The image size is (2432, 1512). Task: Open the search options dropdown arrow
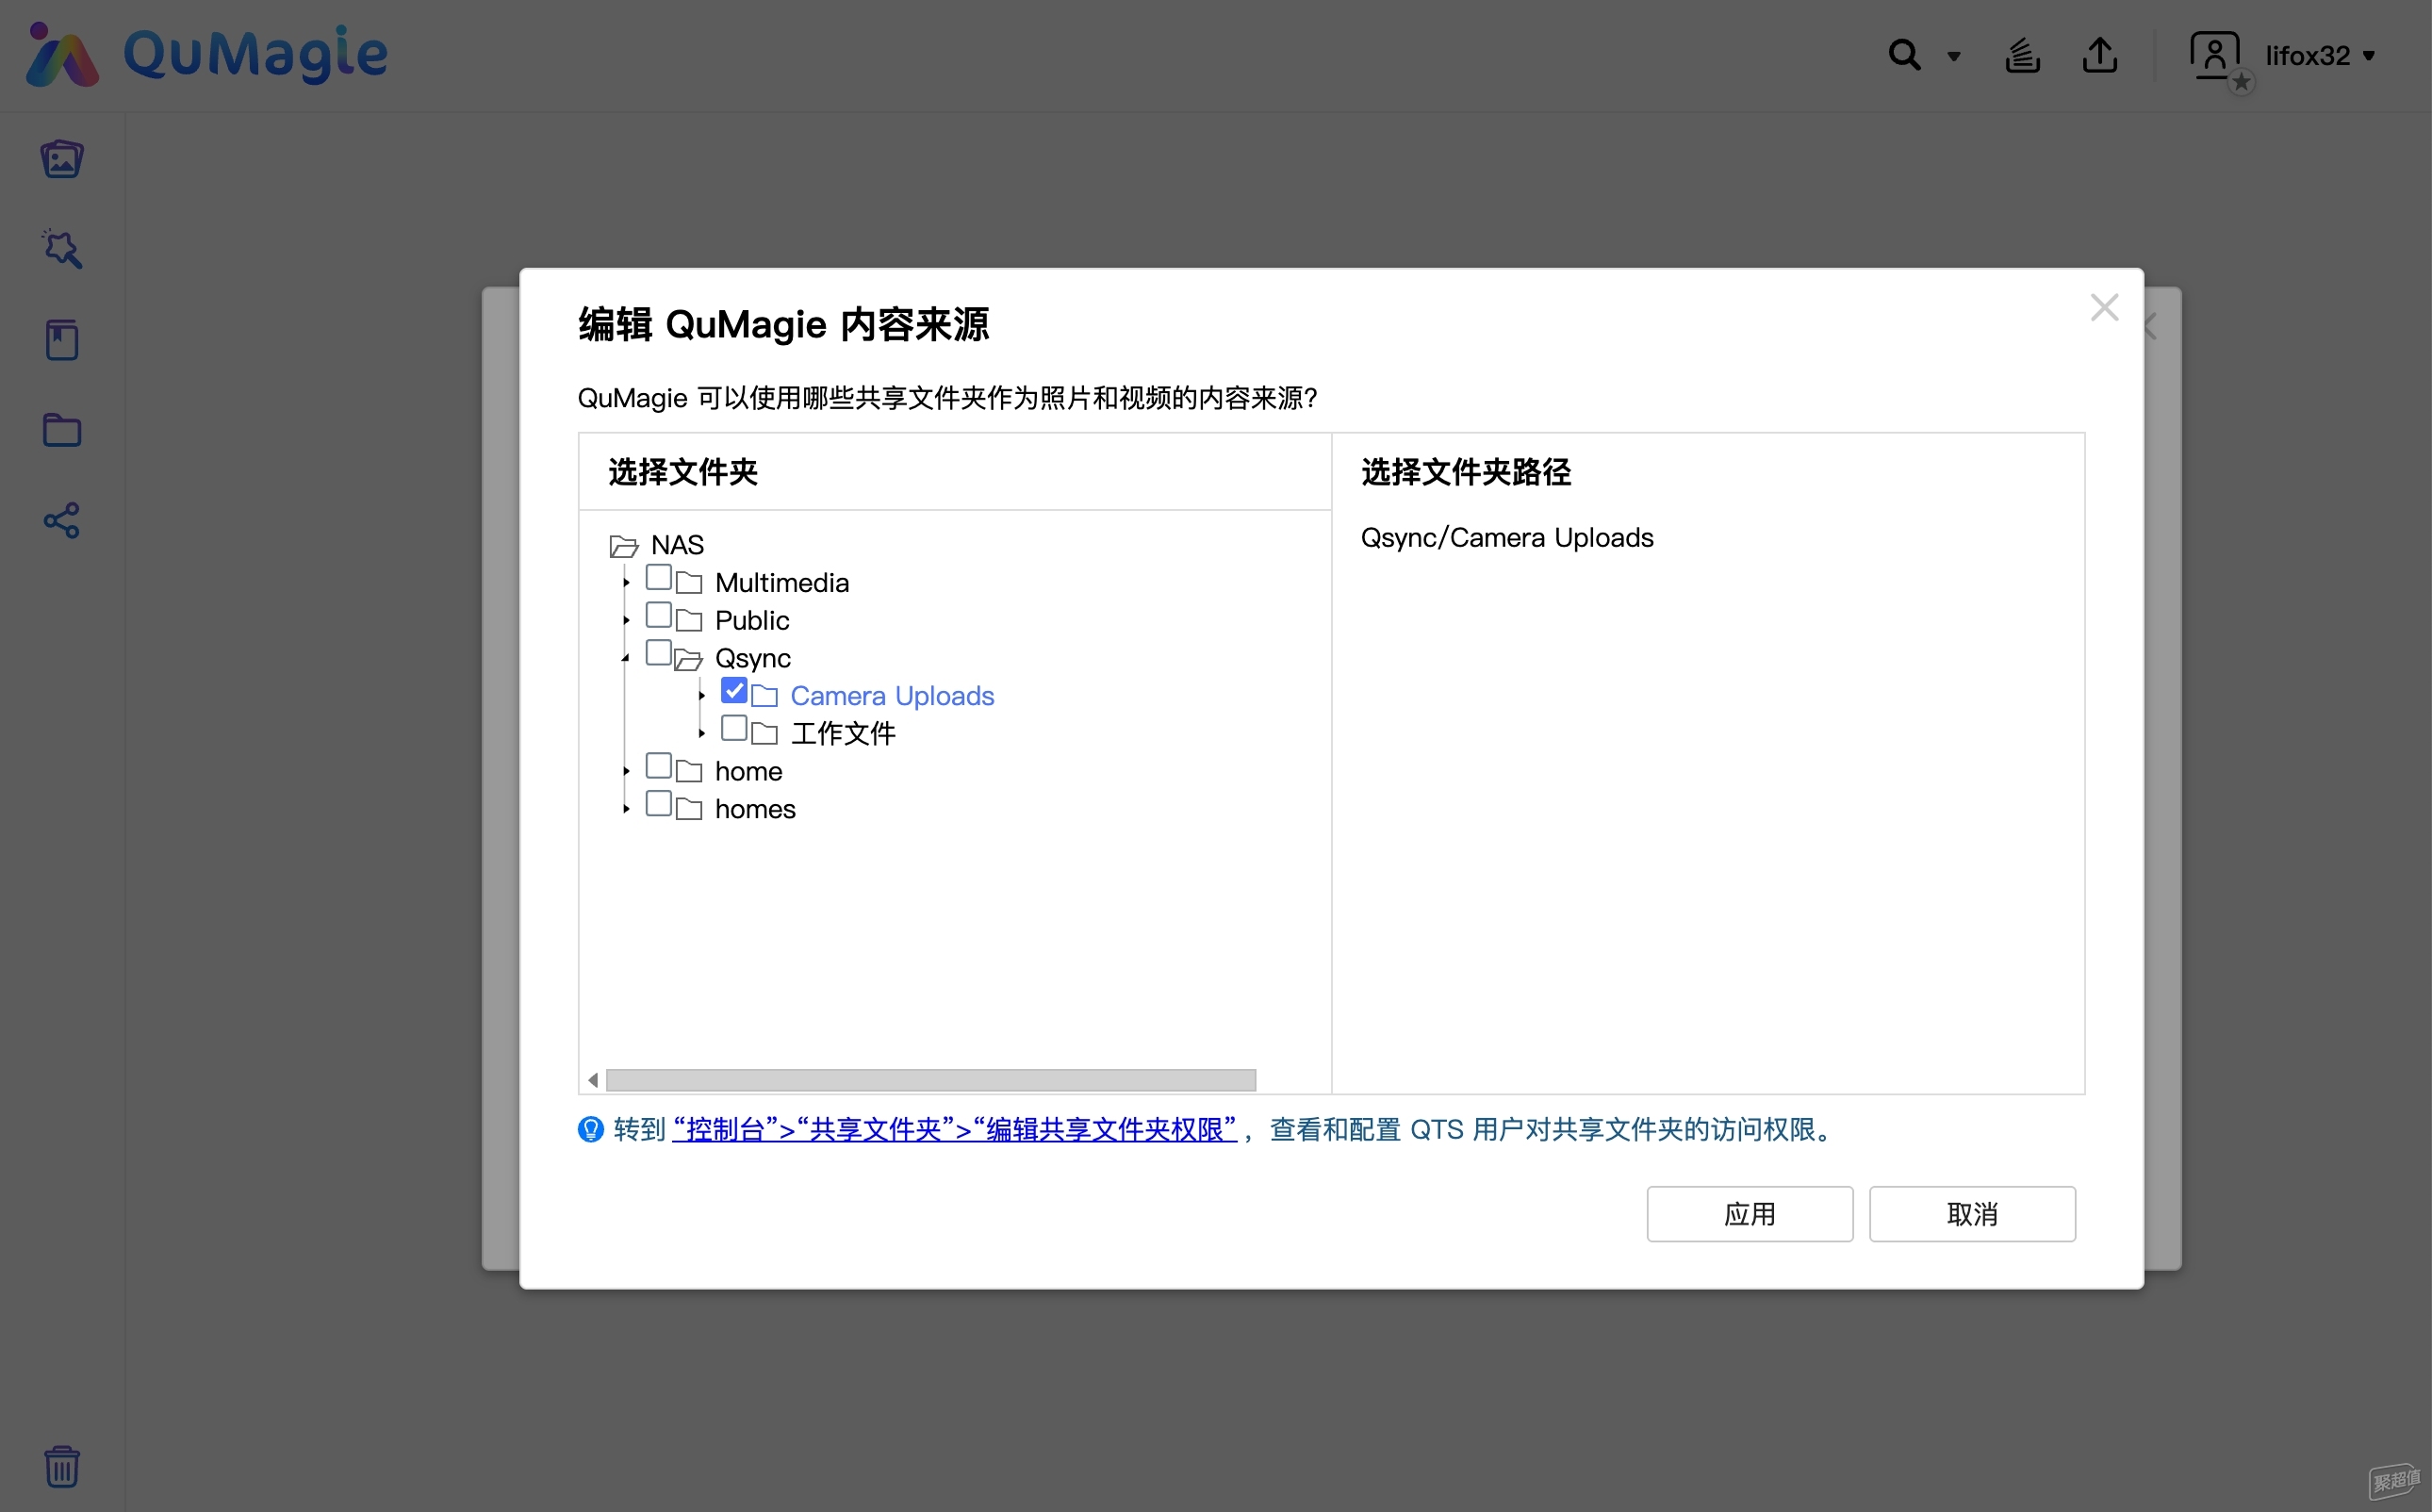[1953, 56]
